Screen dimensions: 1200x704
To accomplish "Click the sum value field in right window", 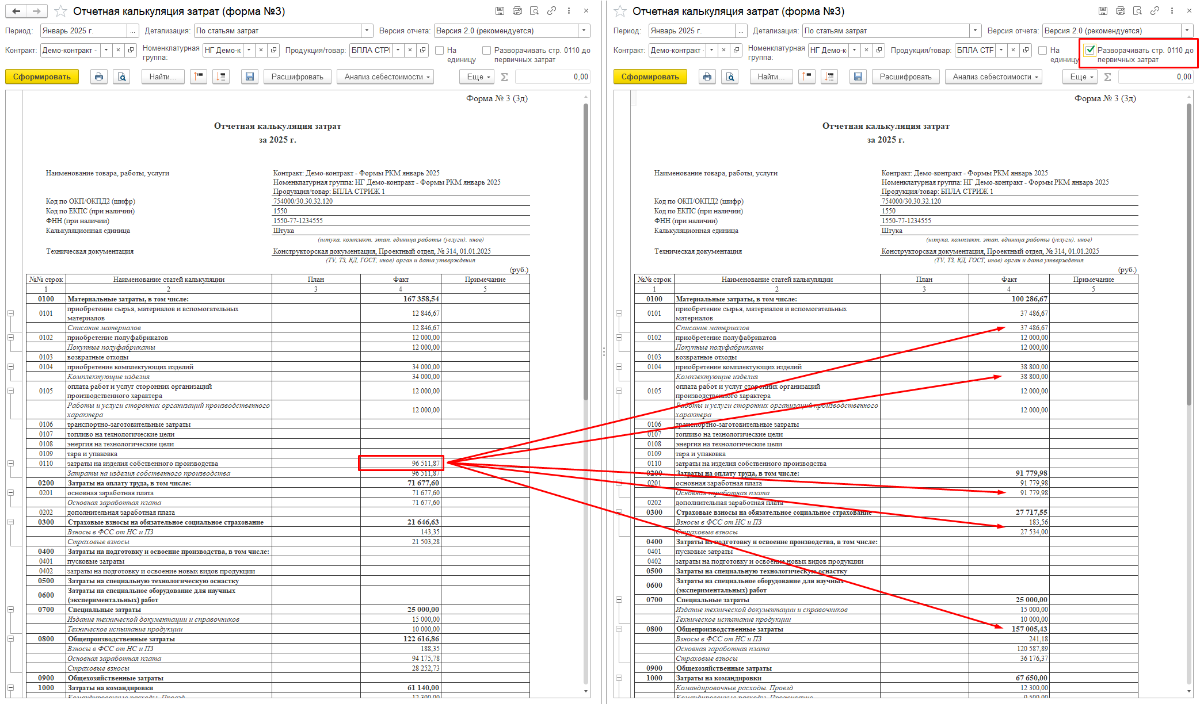I will click(x=1157, y=76).
